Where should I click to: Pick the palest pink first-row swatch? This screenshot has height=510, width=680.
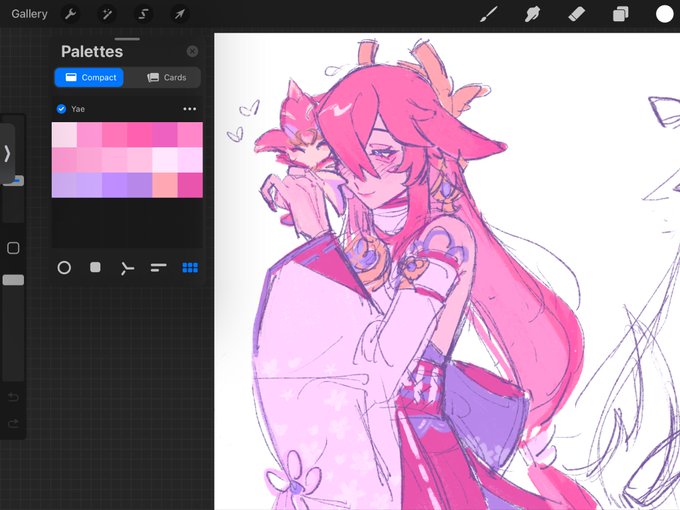coord(64,135)
